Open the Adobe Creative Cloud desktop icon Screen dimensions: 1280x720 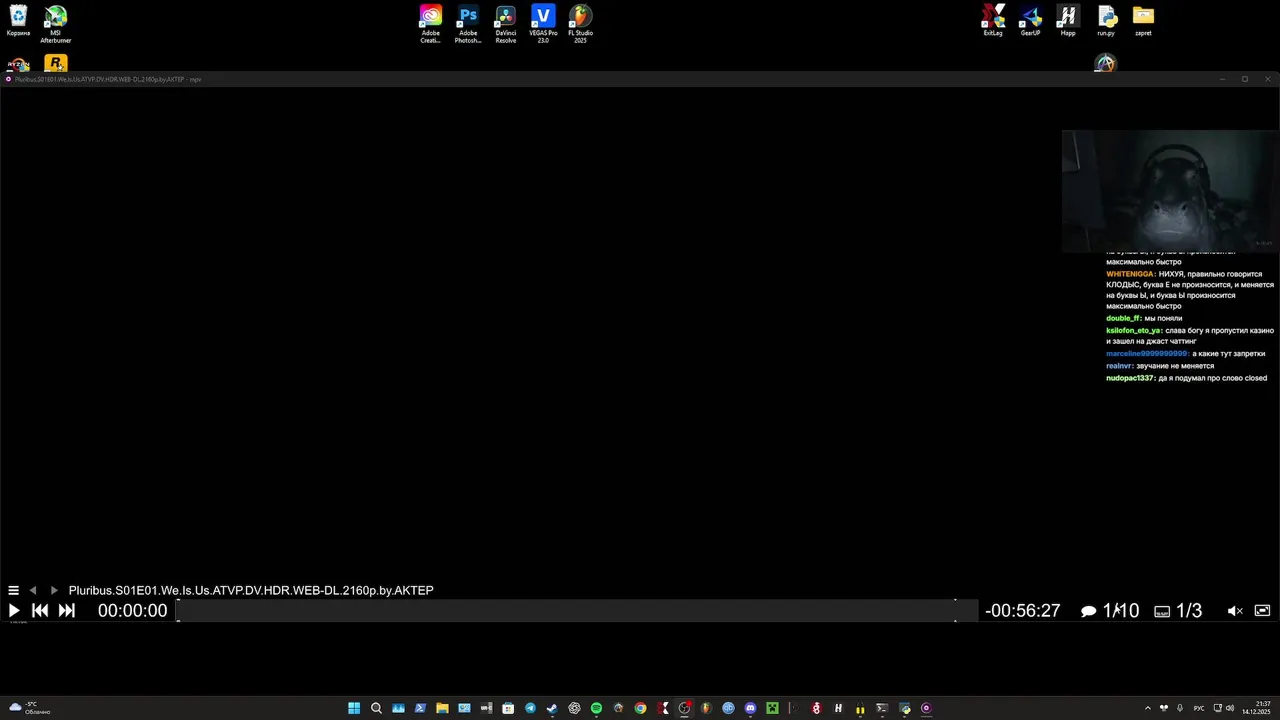(x=430, y=23)
